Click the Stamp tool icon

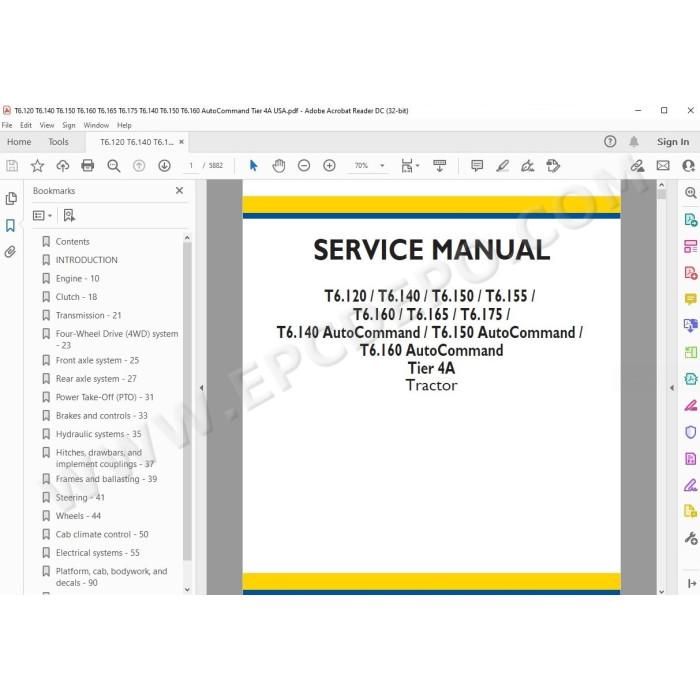553,166
